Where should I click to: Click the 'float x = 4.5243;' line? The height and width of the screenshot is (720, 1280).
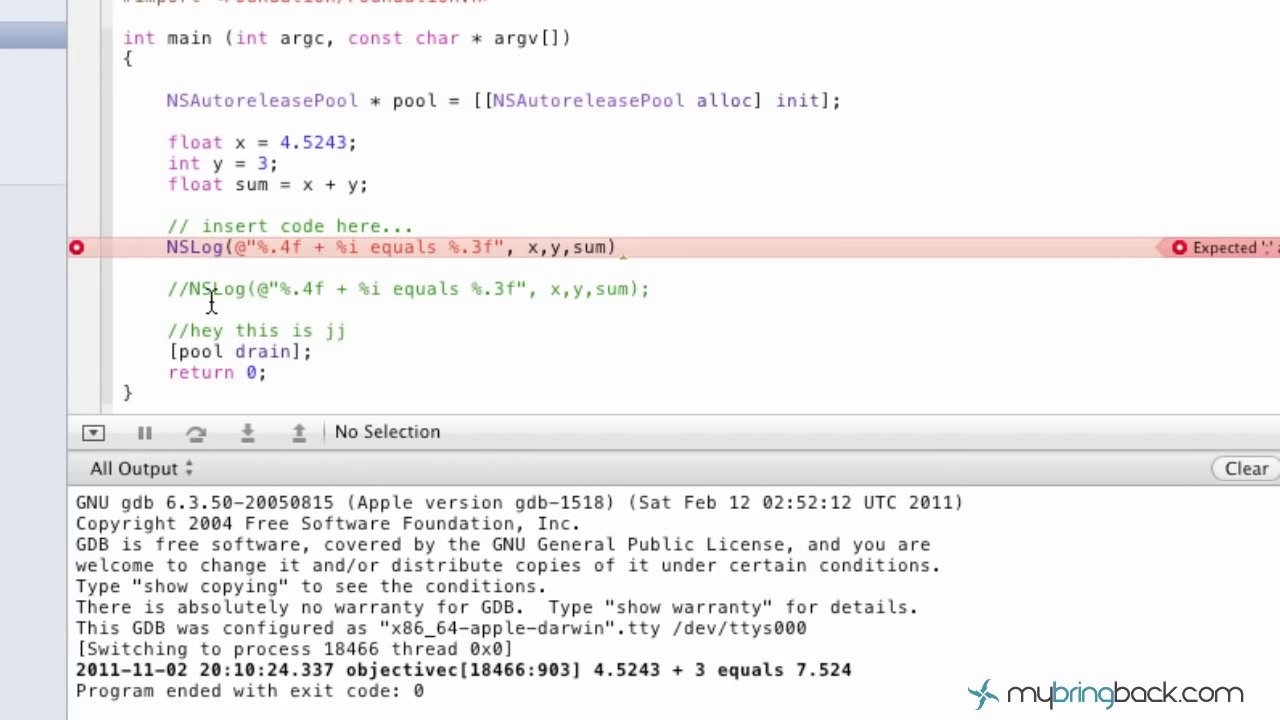click(x=262, y=142)
